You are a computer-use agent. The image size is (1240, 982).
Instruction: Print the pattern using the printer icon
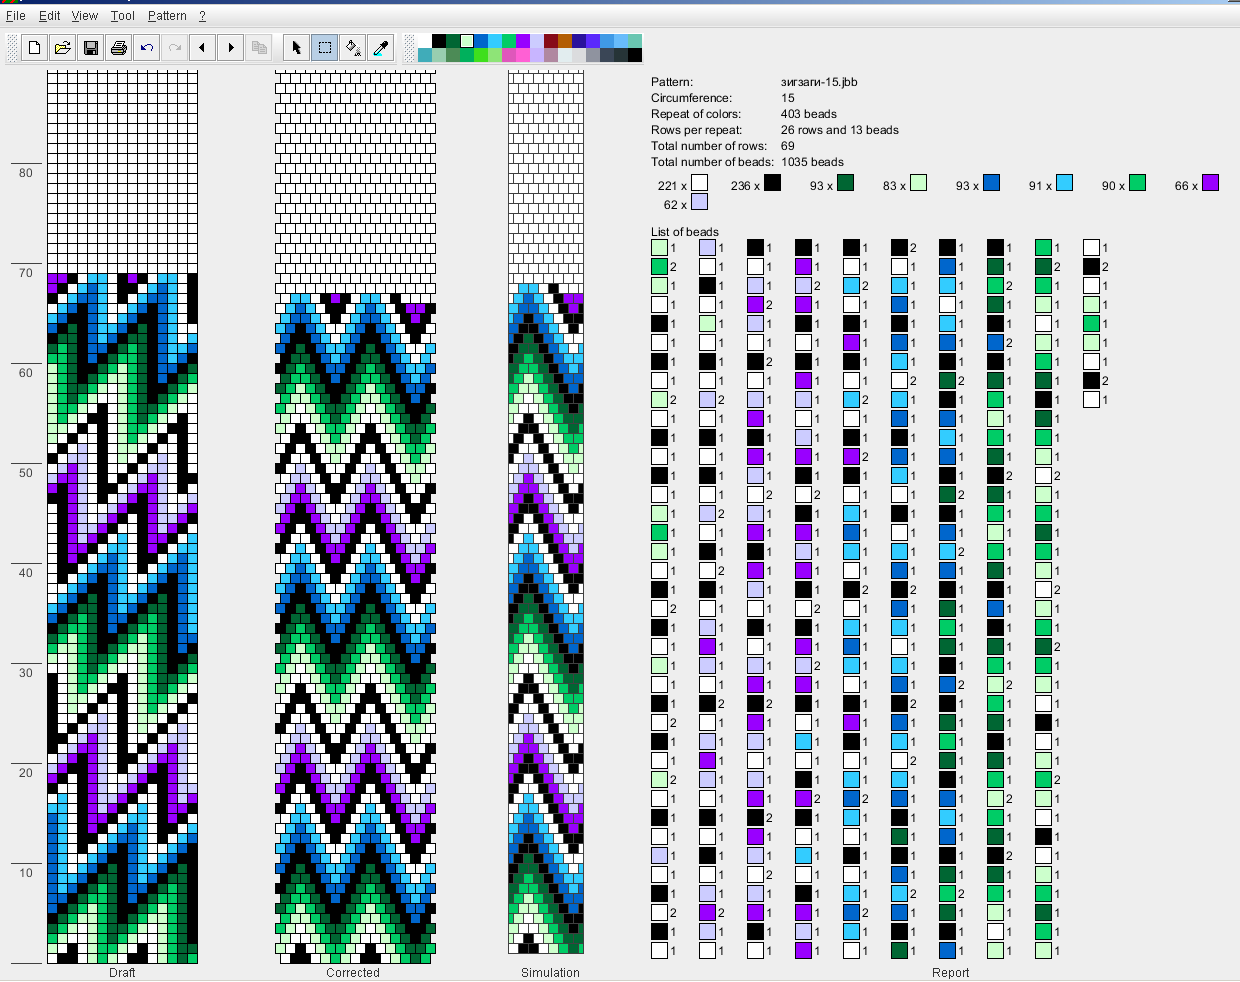pyautogui.click(x=119, y=48)
